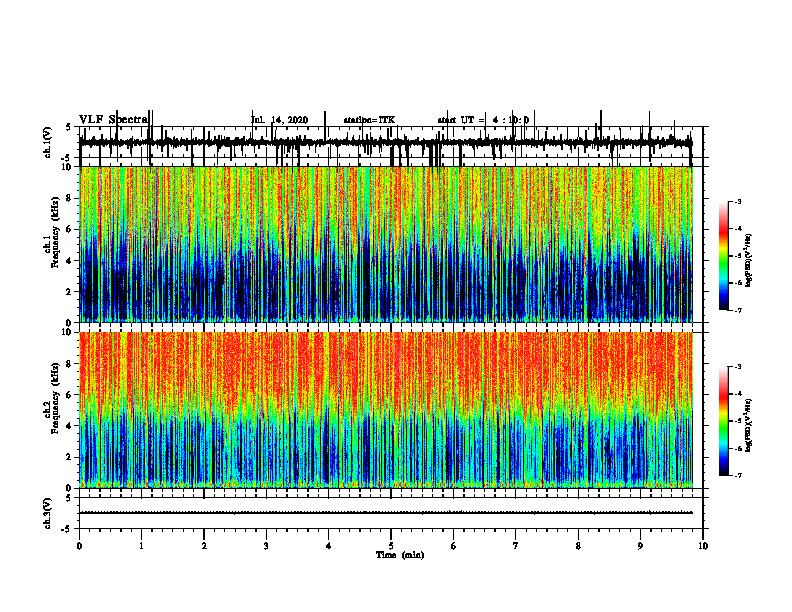Screen dimensions: 792x612
Task: Click the "station=ITK" header label
Action: [369, 120]
